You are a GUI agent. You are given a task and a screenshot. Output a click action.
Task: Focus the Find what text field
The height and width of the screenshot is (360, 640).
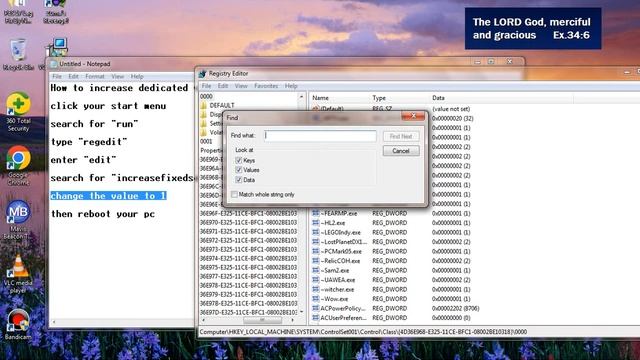(x=320, y=136)
